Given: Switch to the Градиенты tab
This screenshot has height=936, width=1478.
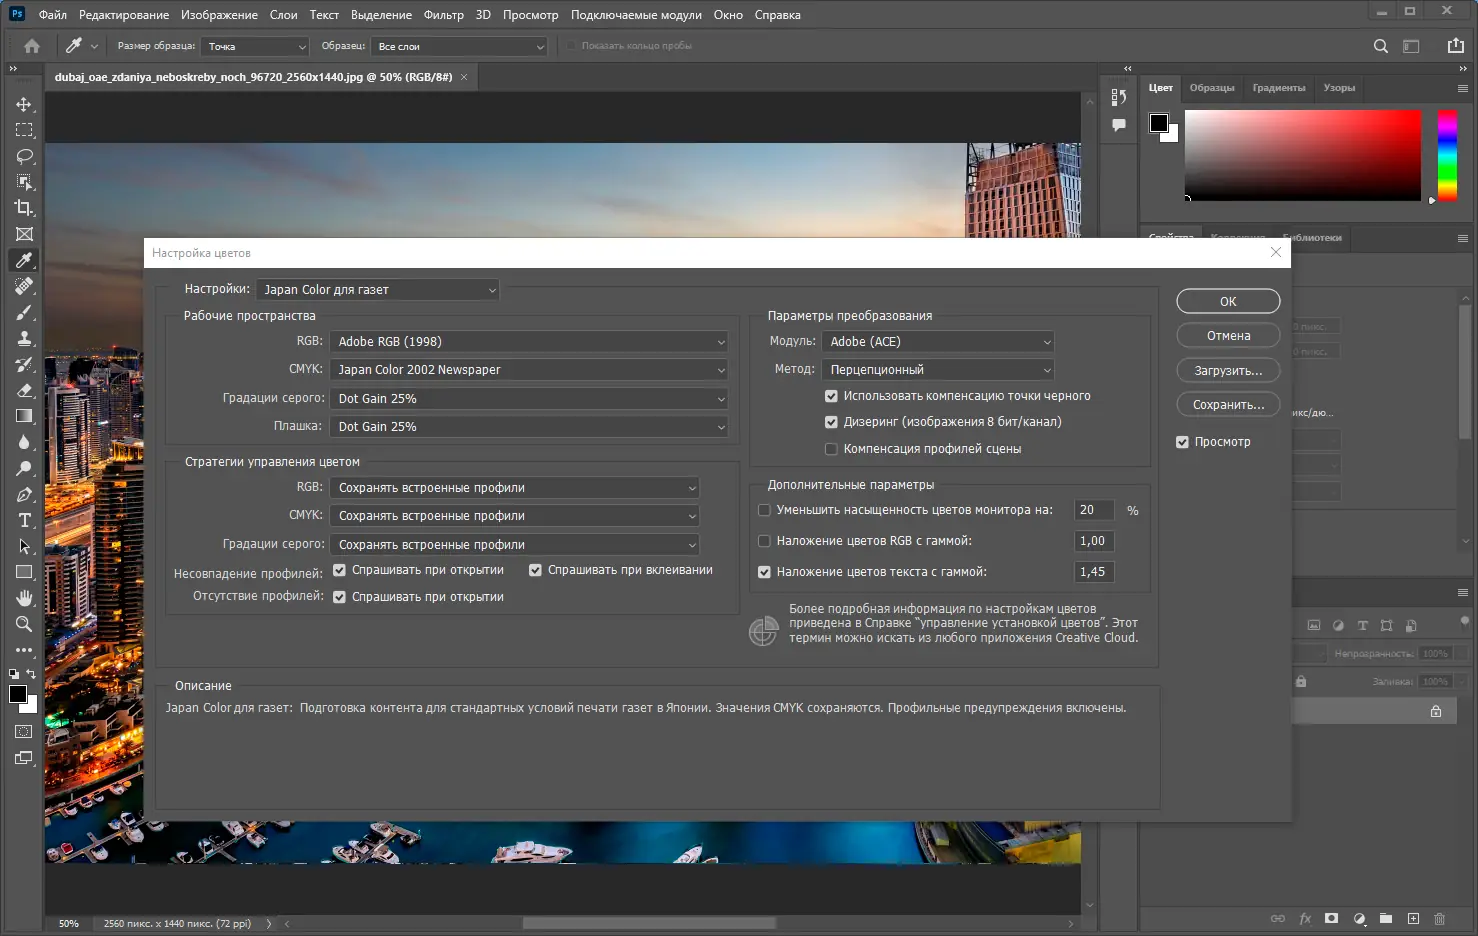Looking at the screenshot, I should pos(1278,88).
